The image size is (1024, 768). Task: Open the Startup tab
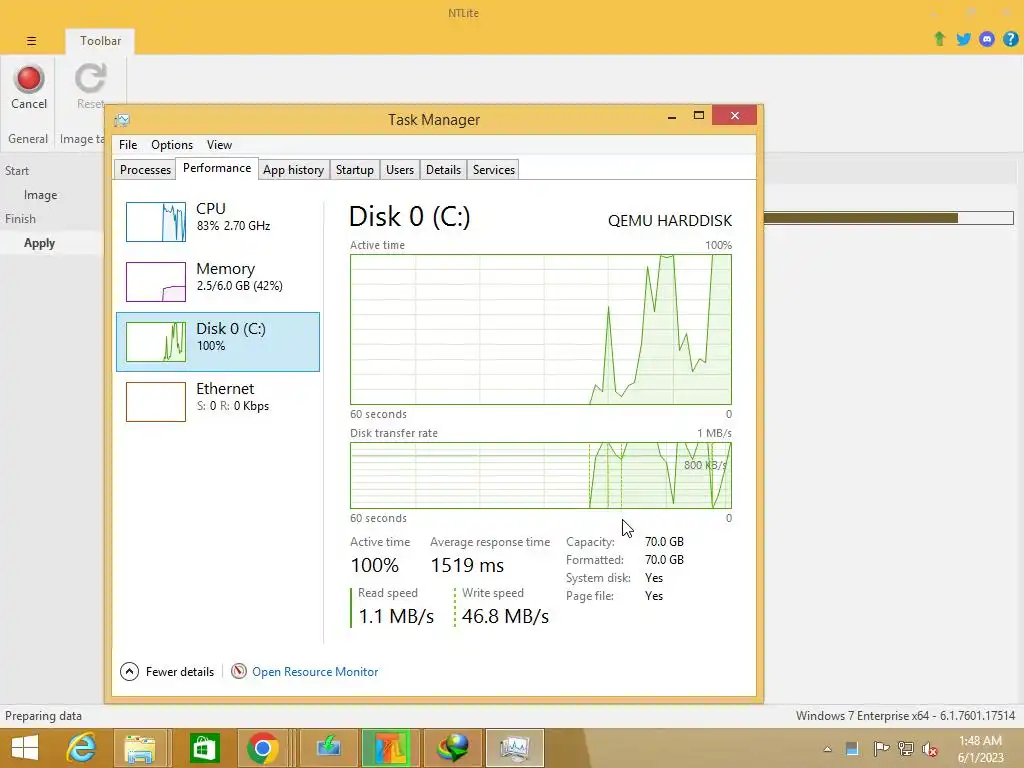coord(355,170)
